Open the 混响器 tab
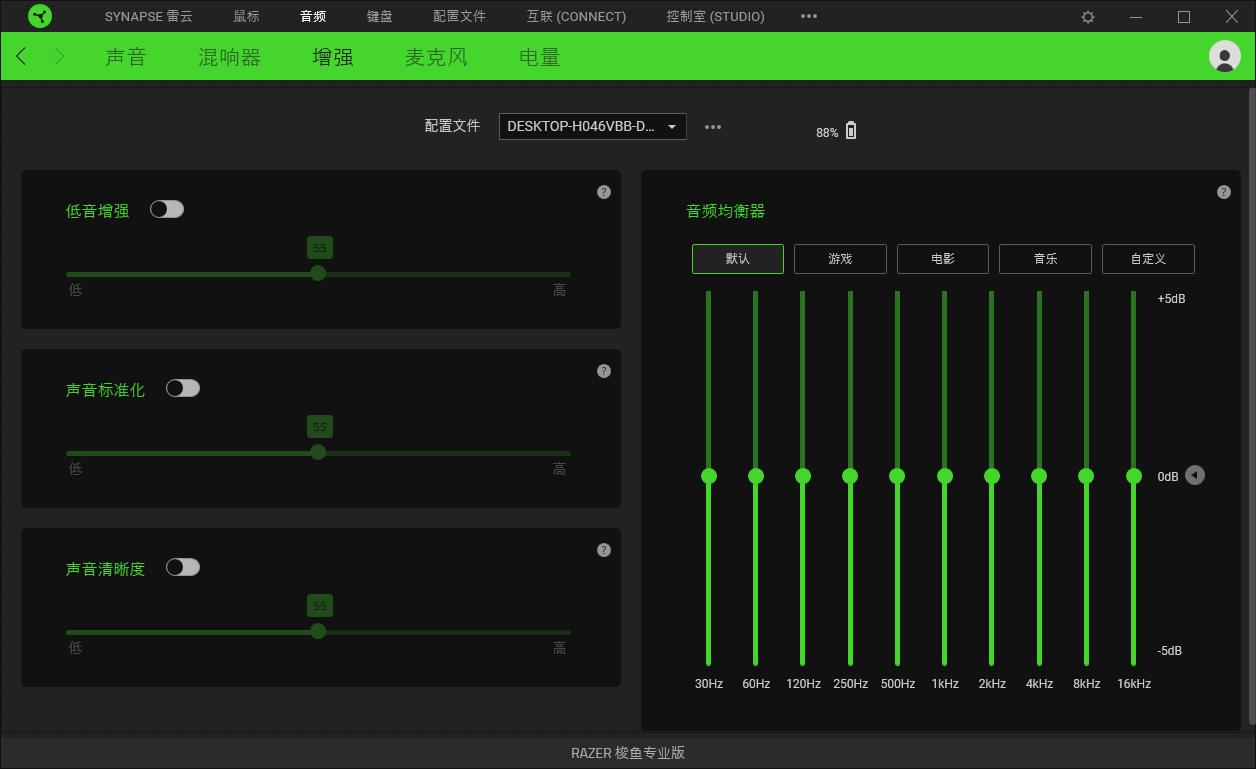Image resolution: width=1256 pixels, height=769 pixels. [229, 57]
